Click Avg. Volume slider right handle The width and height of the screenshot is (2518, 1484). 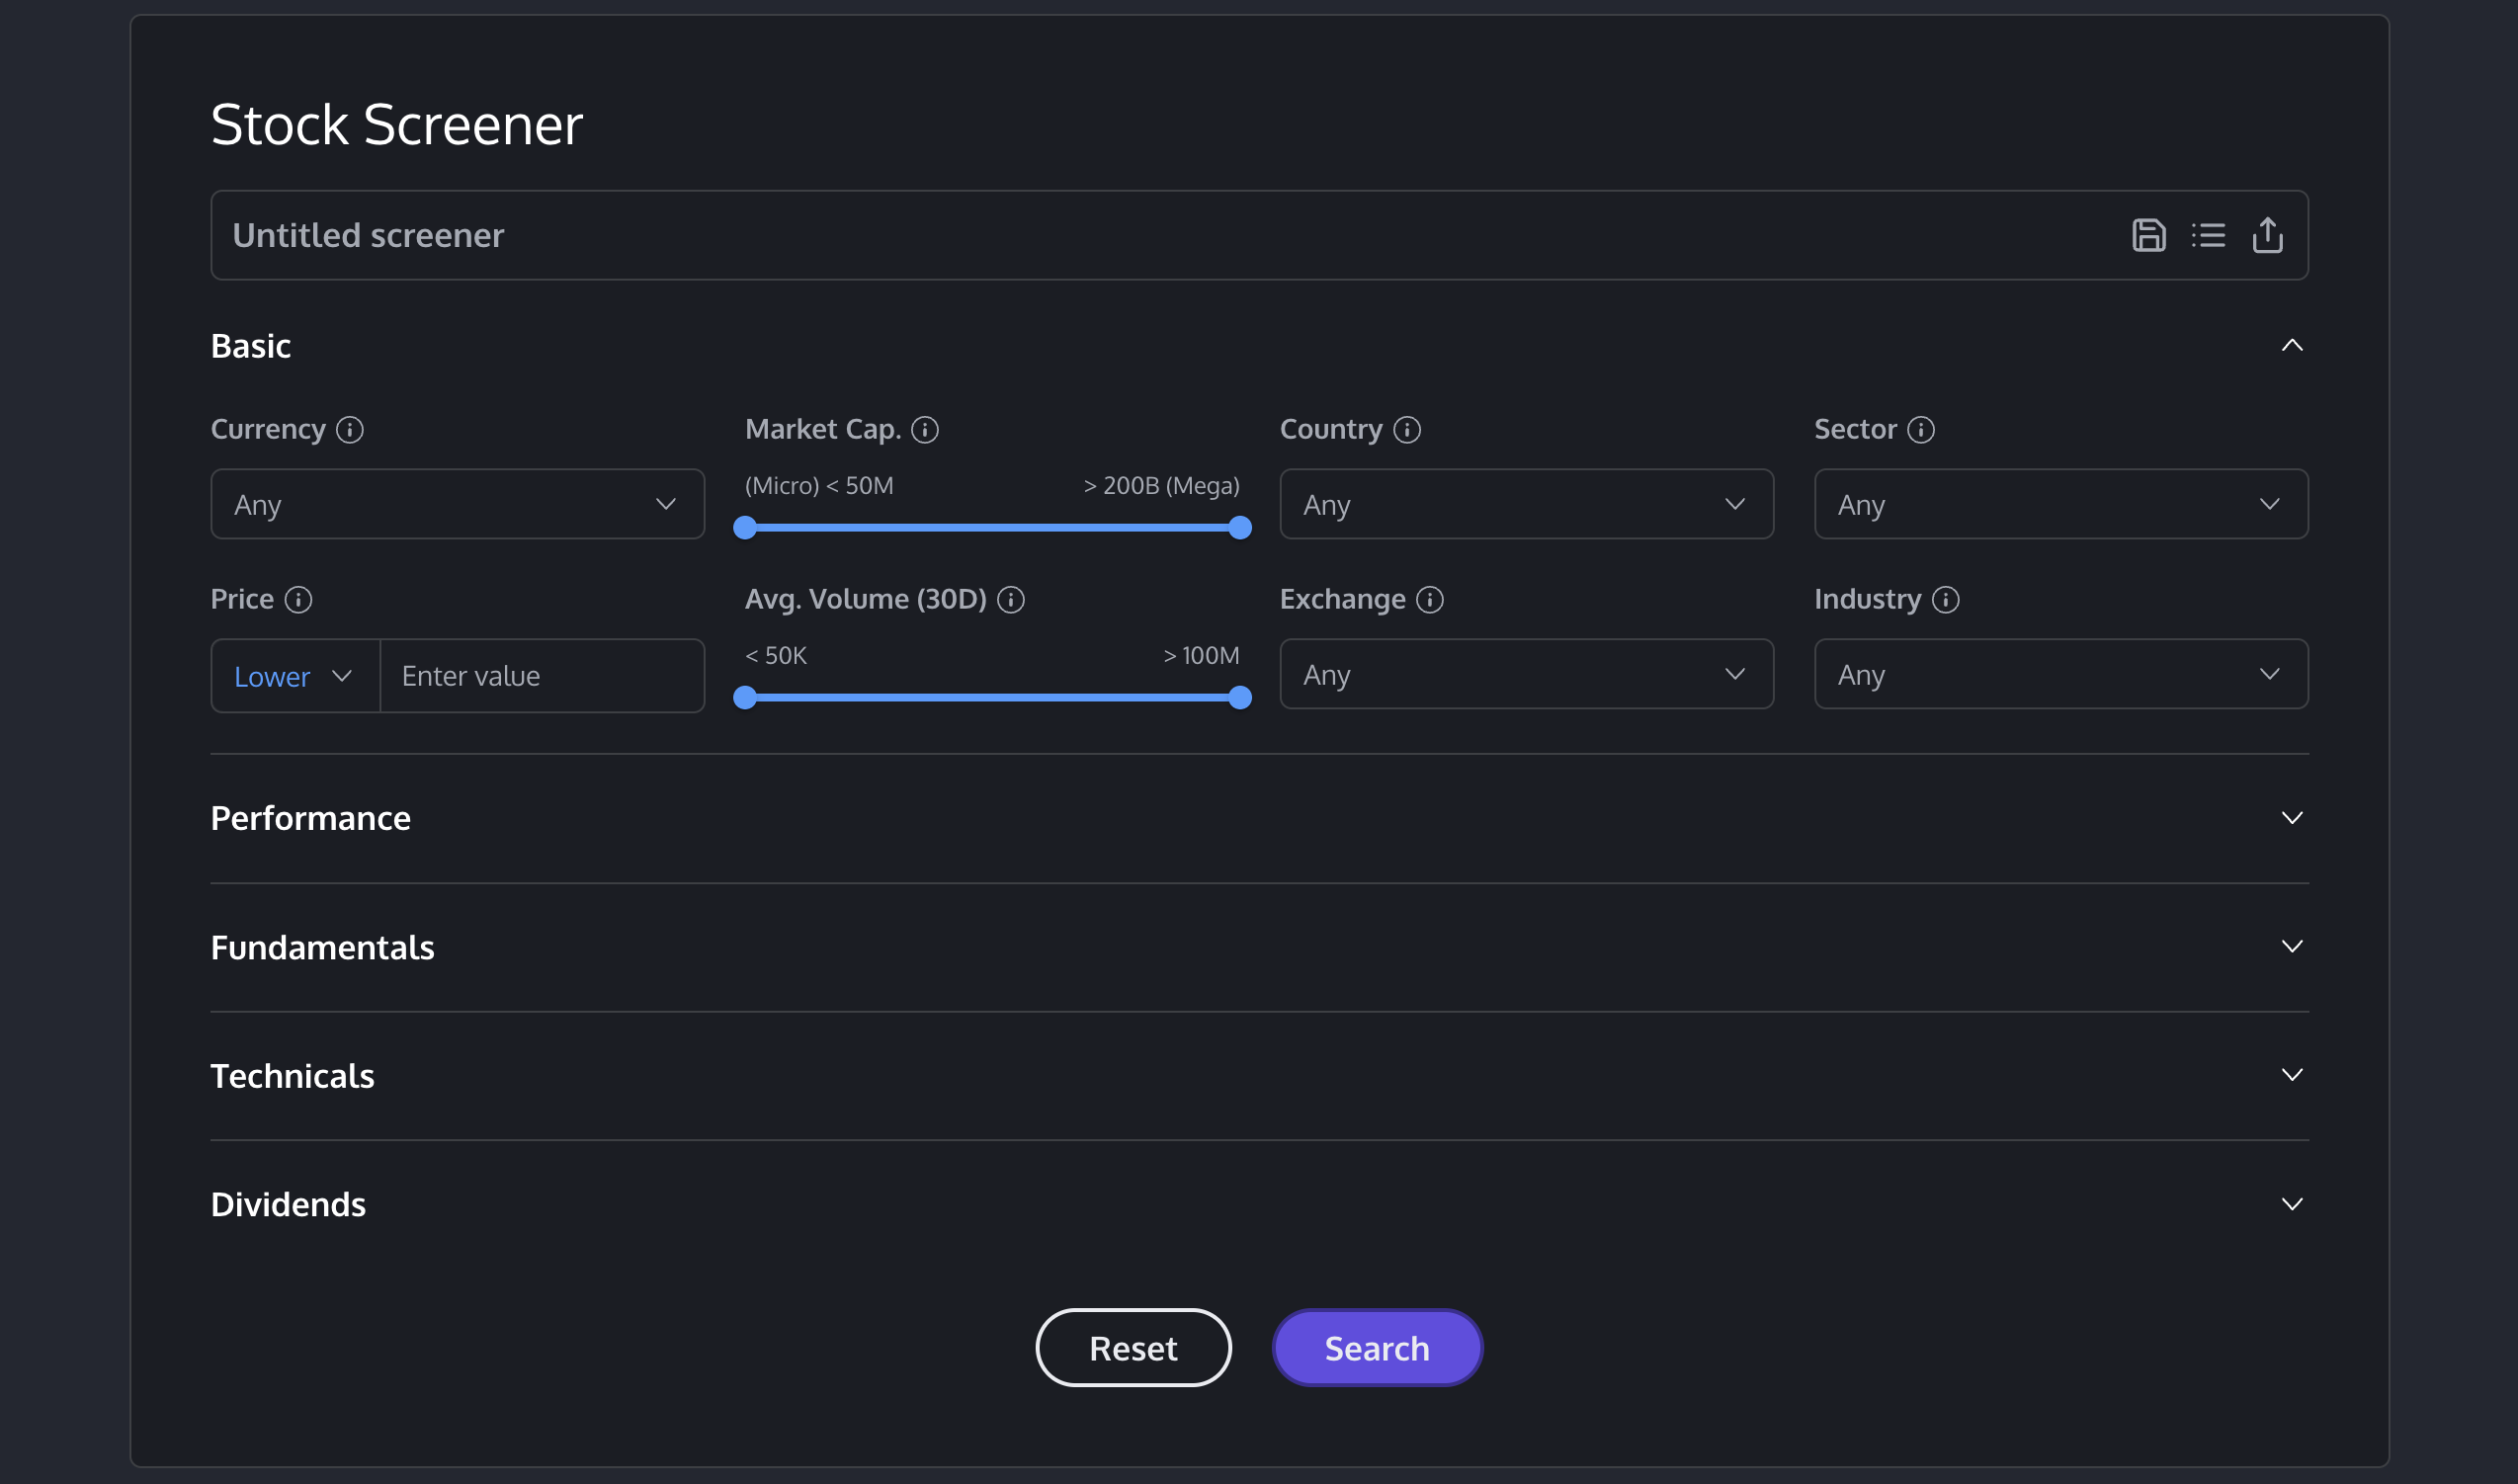(1240, 698)
